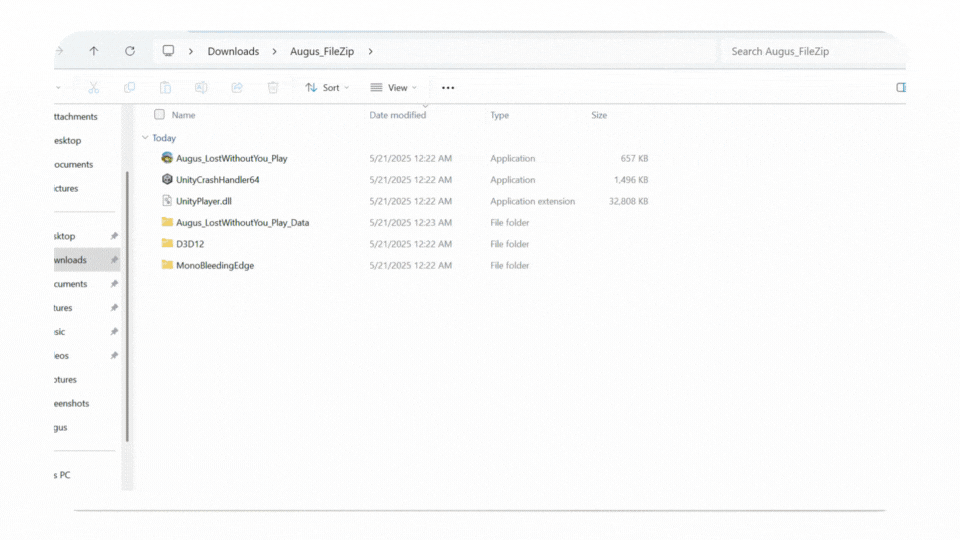Viewport: 960px width, 540px height.
Task: Click the MonoBleedingEdge folder icon
Action: (x=167, y=264)
